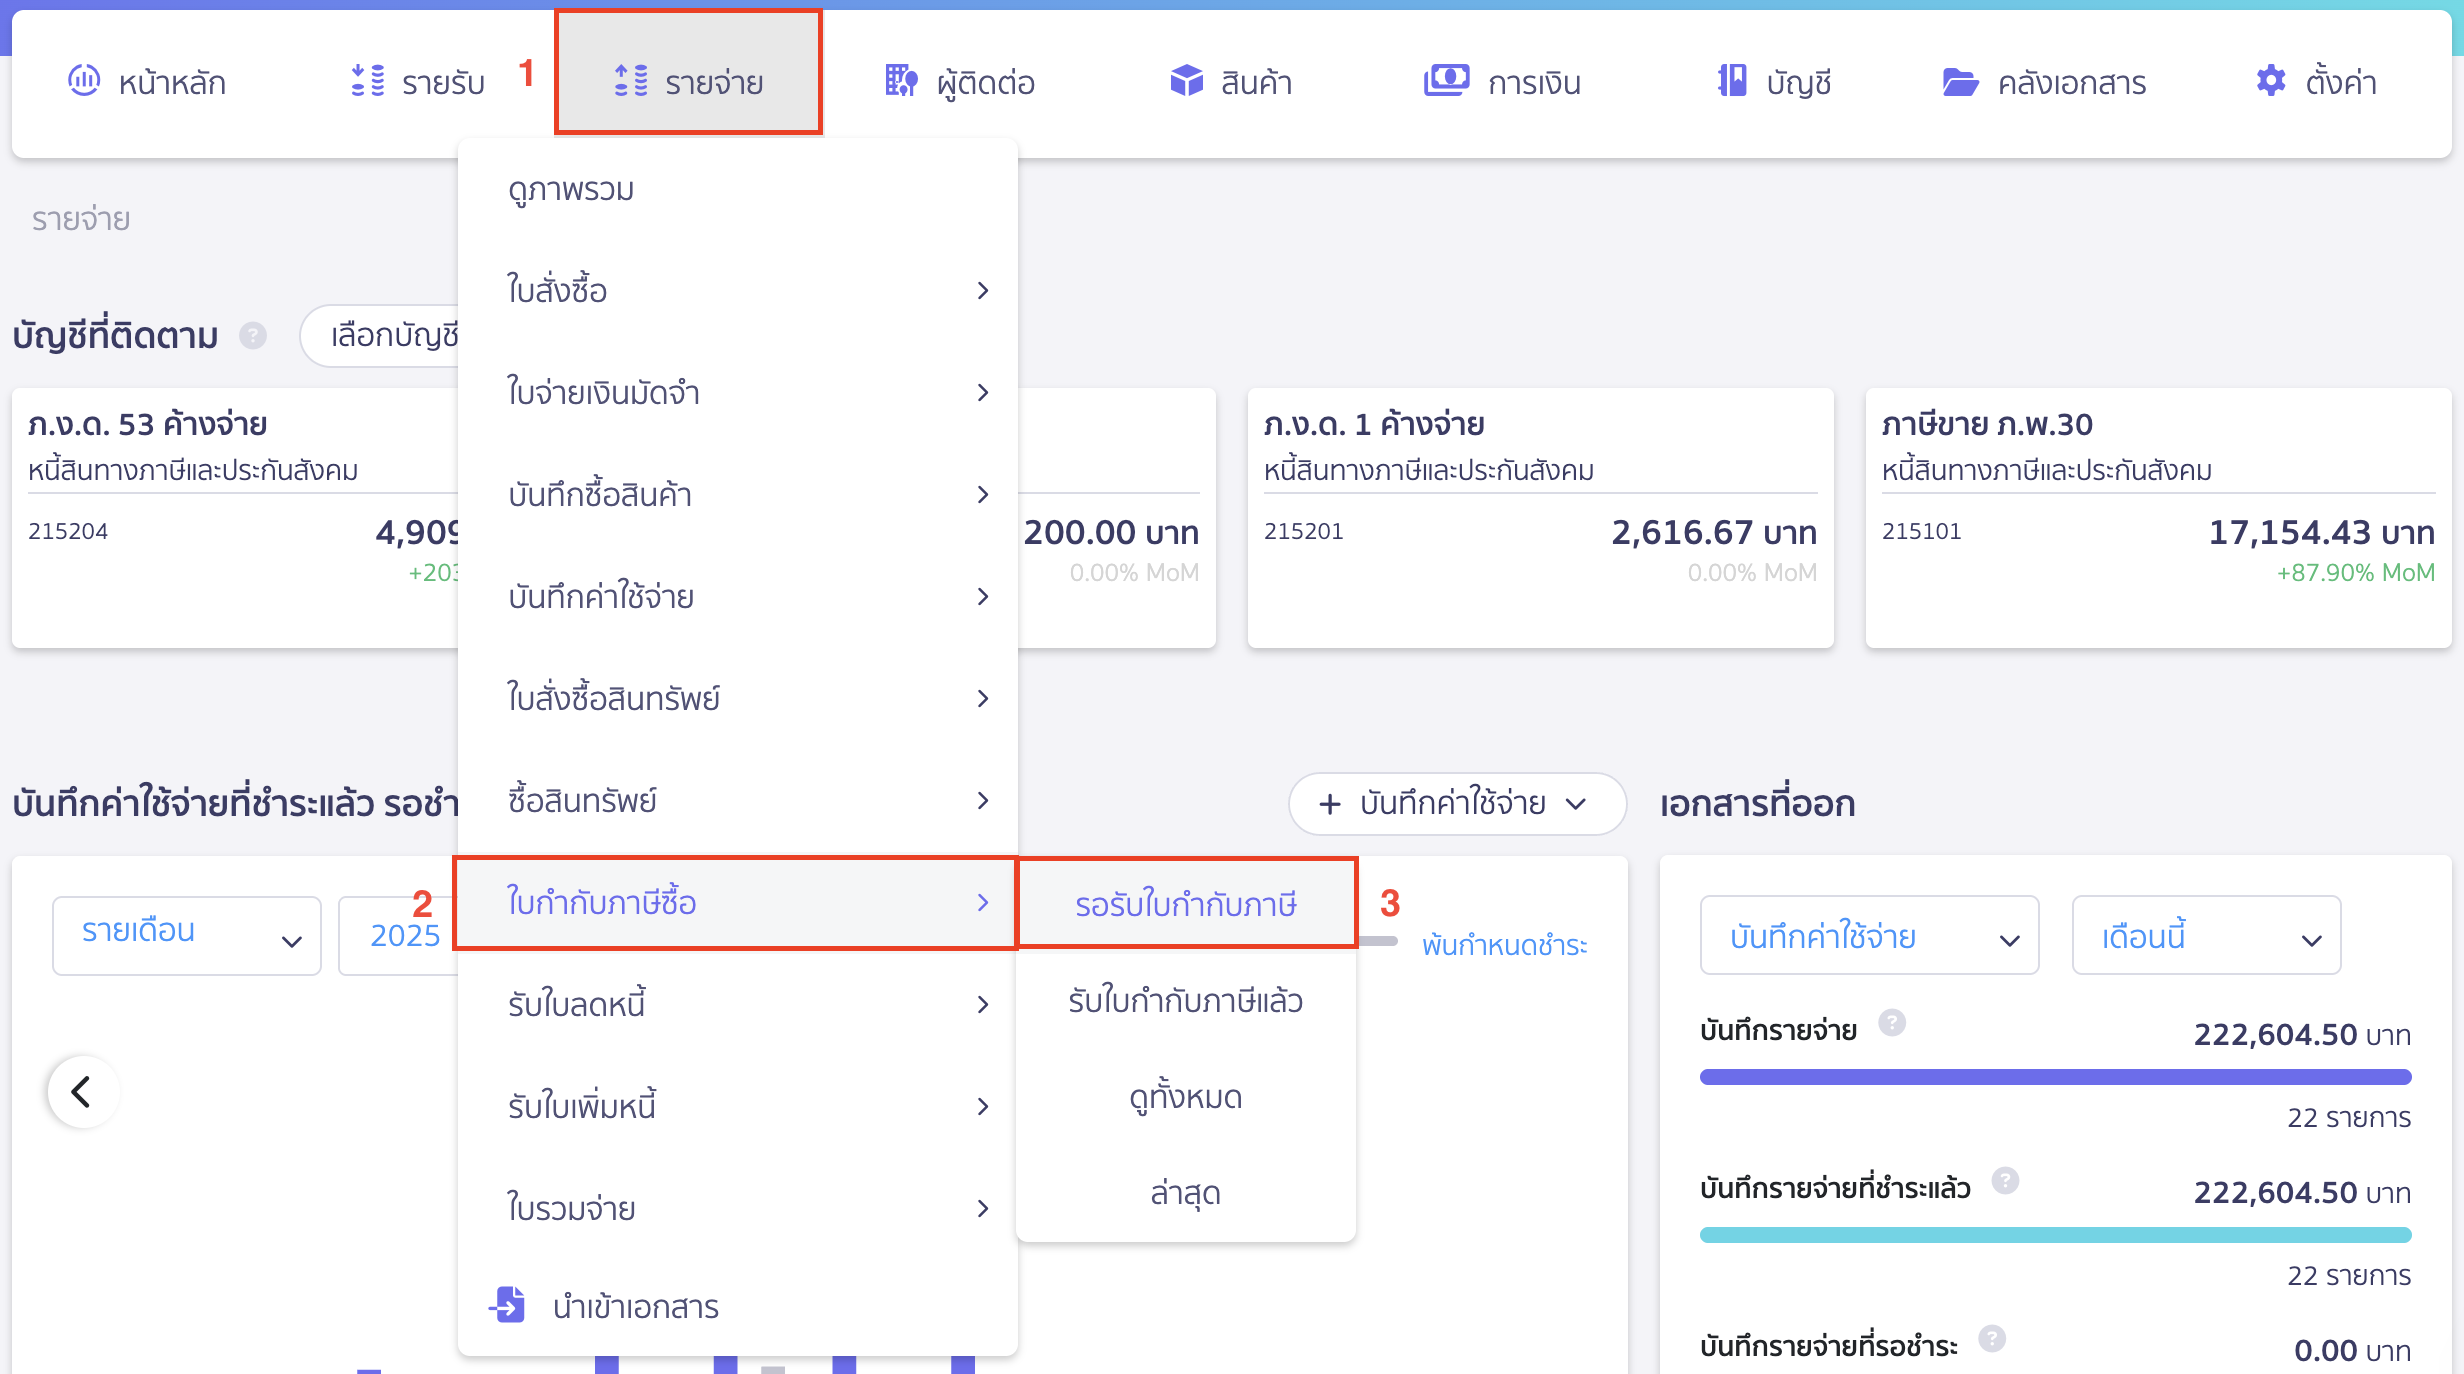2464x1374 pixels.
Task: Click the + บันทึกค่าใช้จ่าย button
Action: (x=1457, y=803)
